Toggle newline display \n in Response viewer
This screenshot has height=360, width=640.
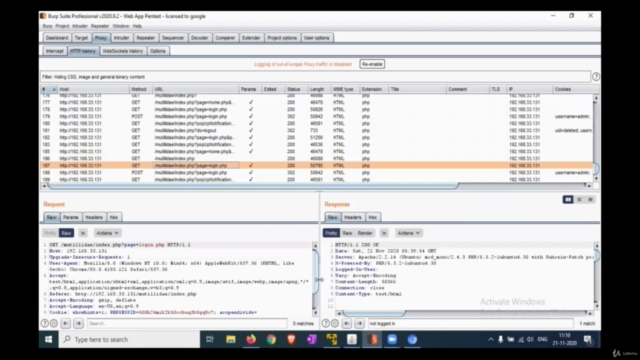click(384, 233)
